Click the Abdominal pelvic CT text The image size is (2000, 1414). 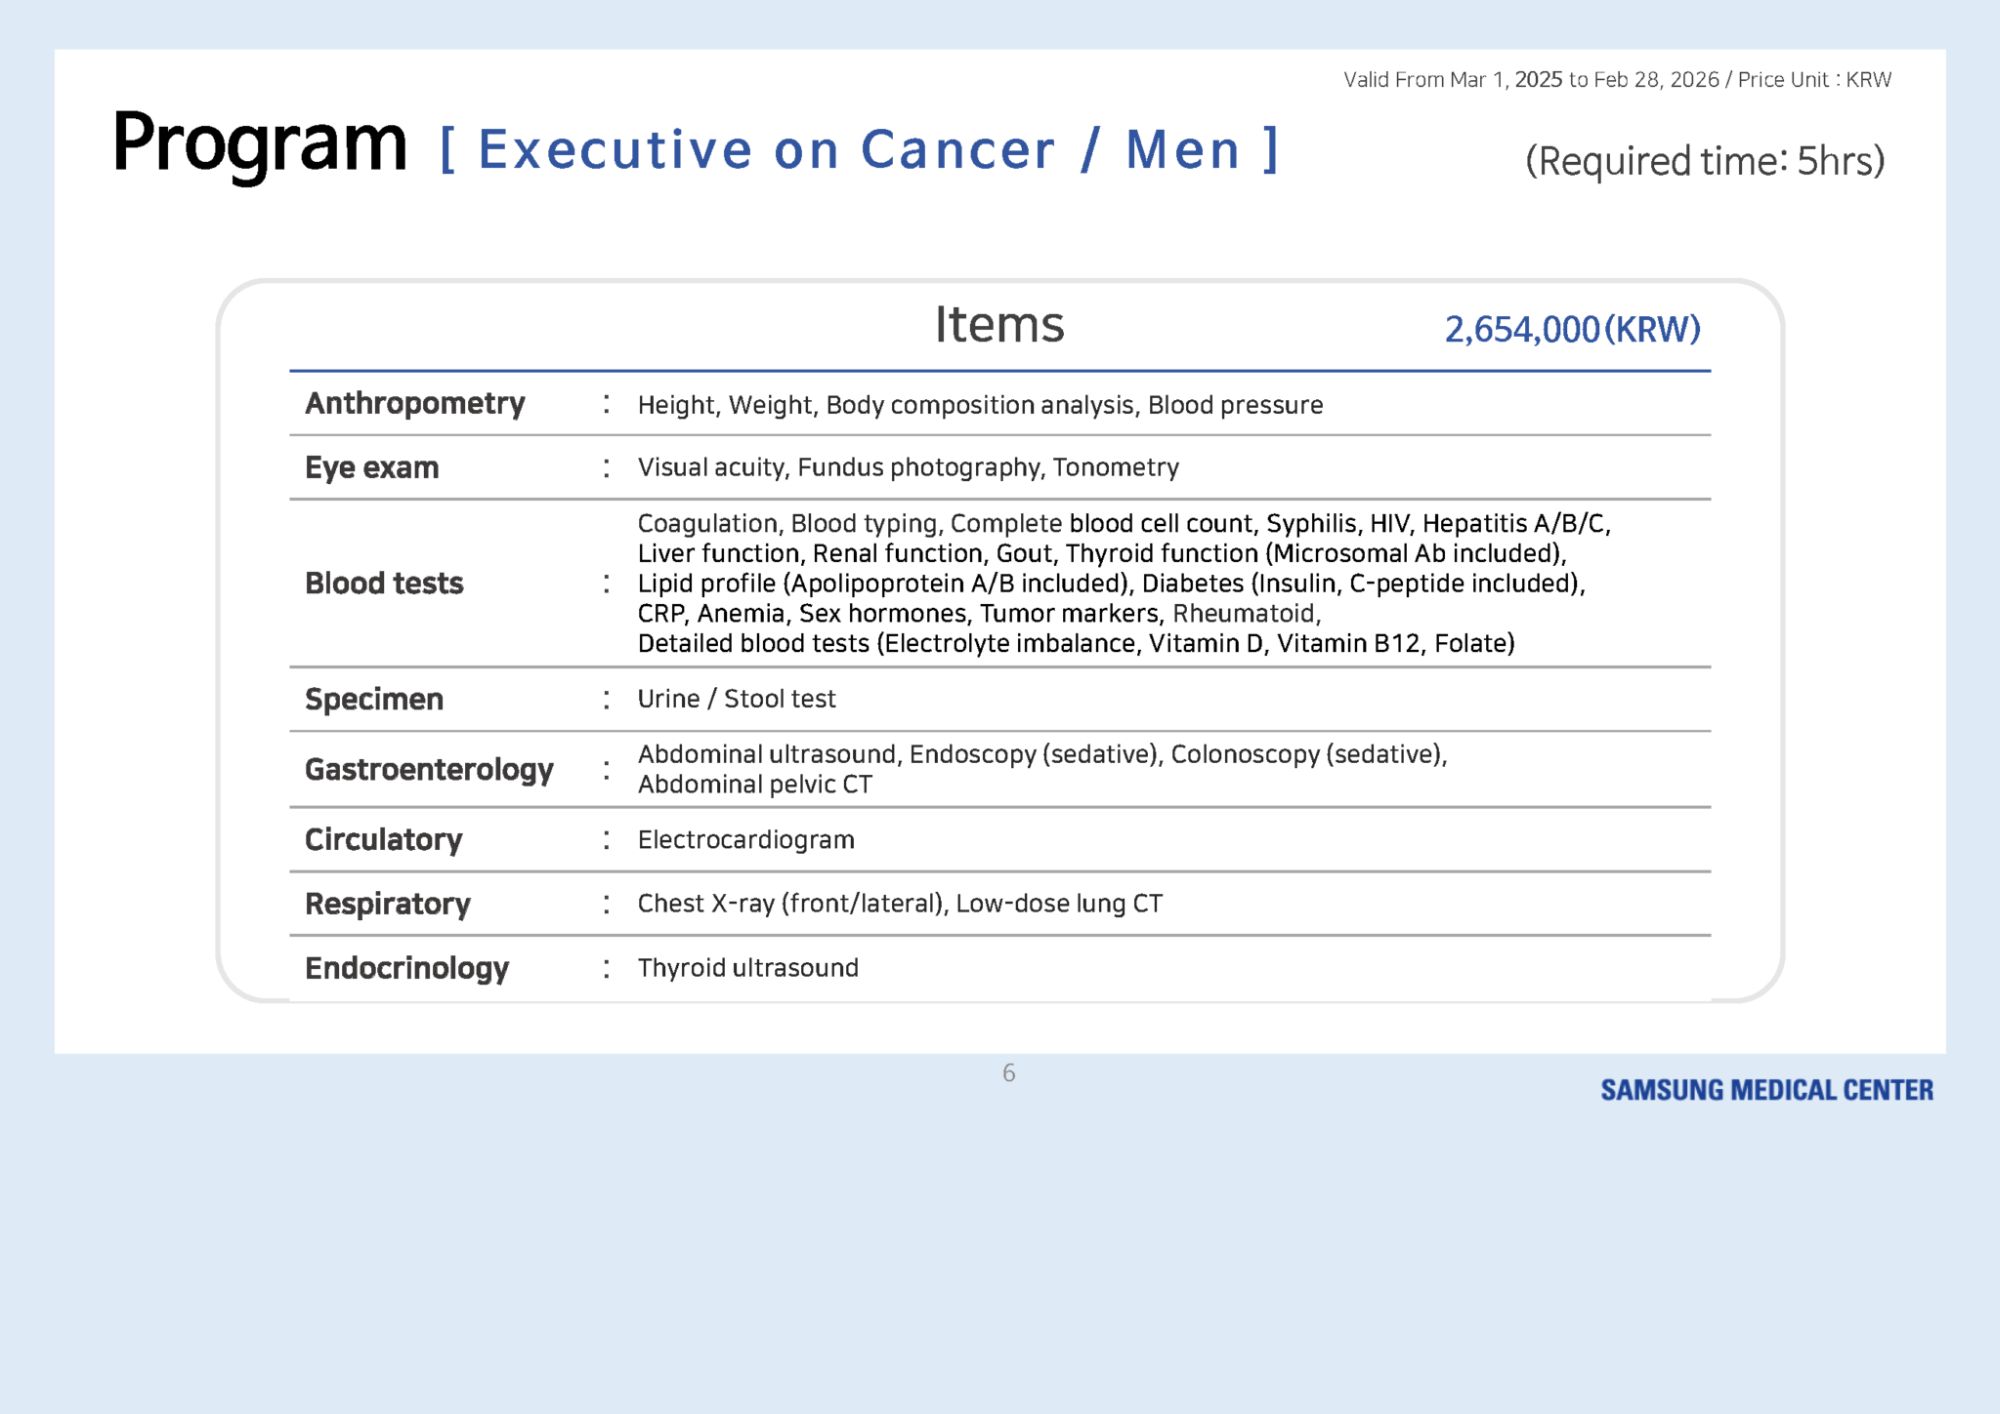coord(755,785)
